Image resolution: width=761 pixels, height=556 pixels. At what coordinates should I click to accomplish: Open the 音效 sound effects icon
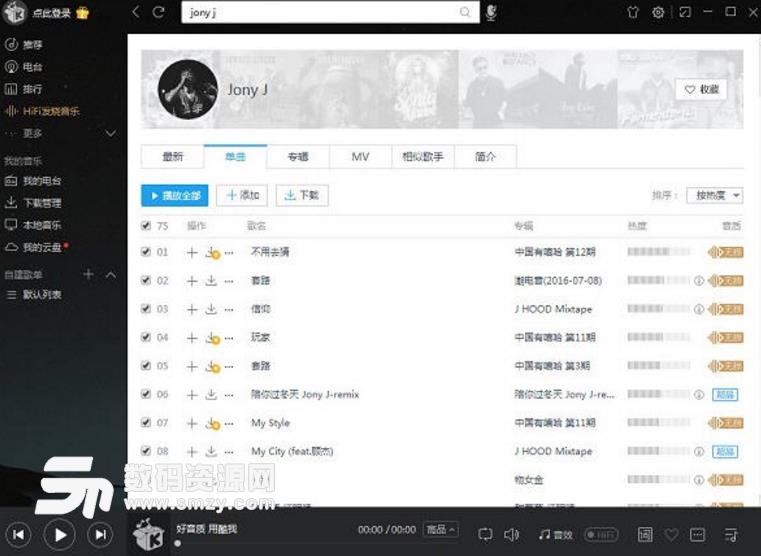(556, 535)
